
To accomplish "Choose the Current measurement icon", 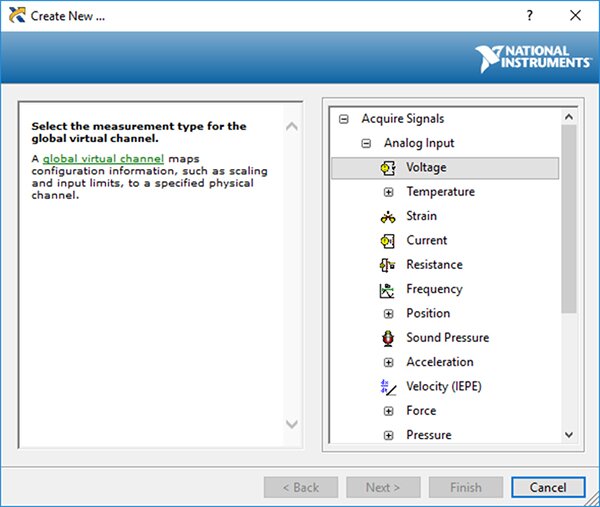I will (x=388, y=241).
